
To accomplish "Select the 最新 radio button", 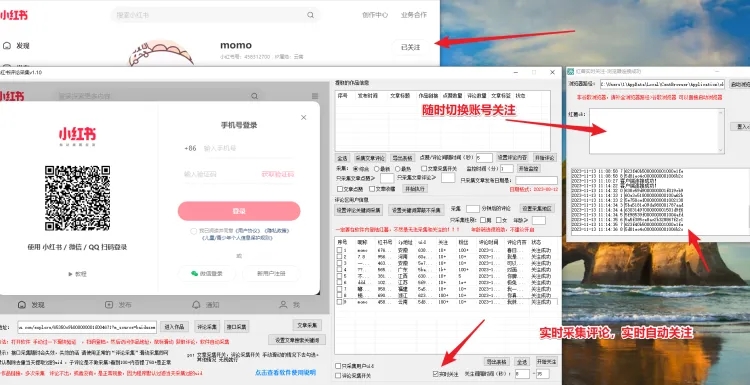I will pos(376,169).
